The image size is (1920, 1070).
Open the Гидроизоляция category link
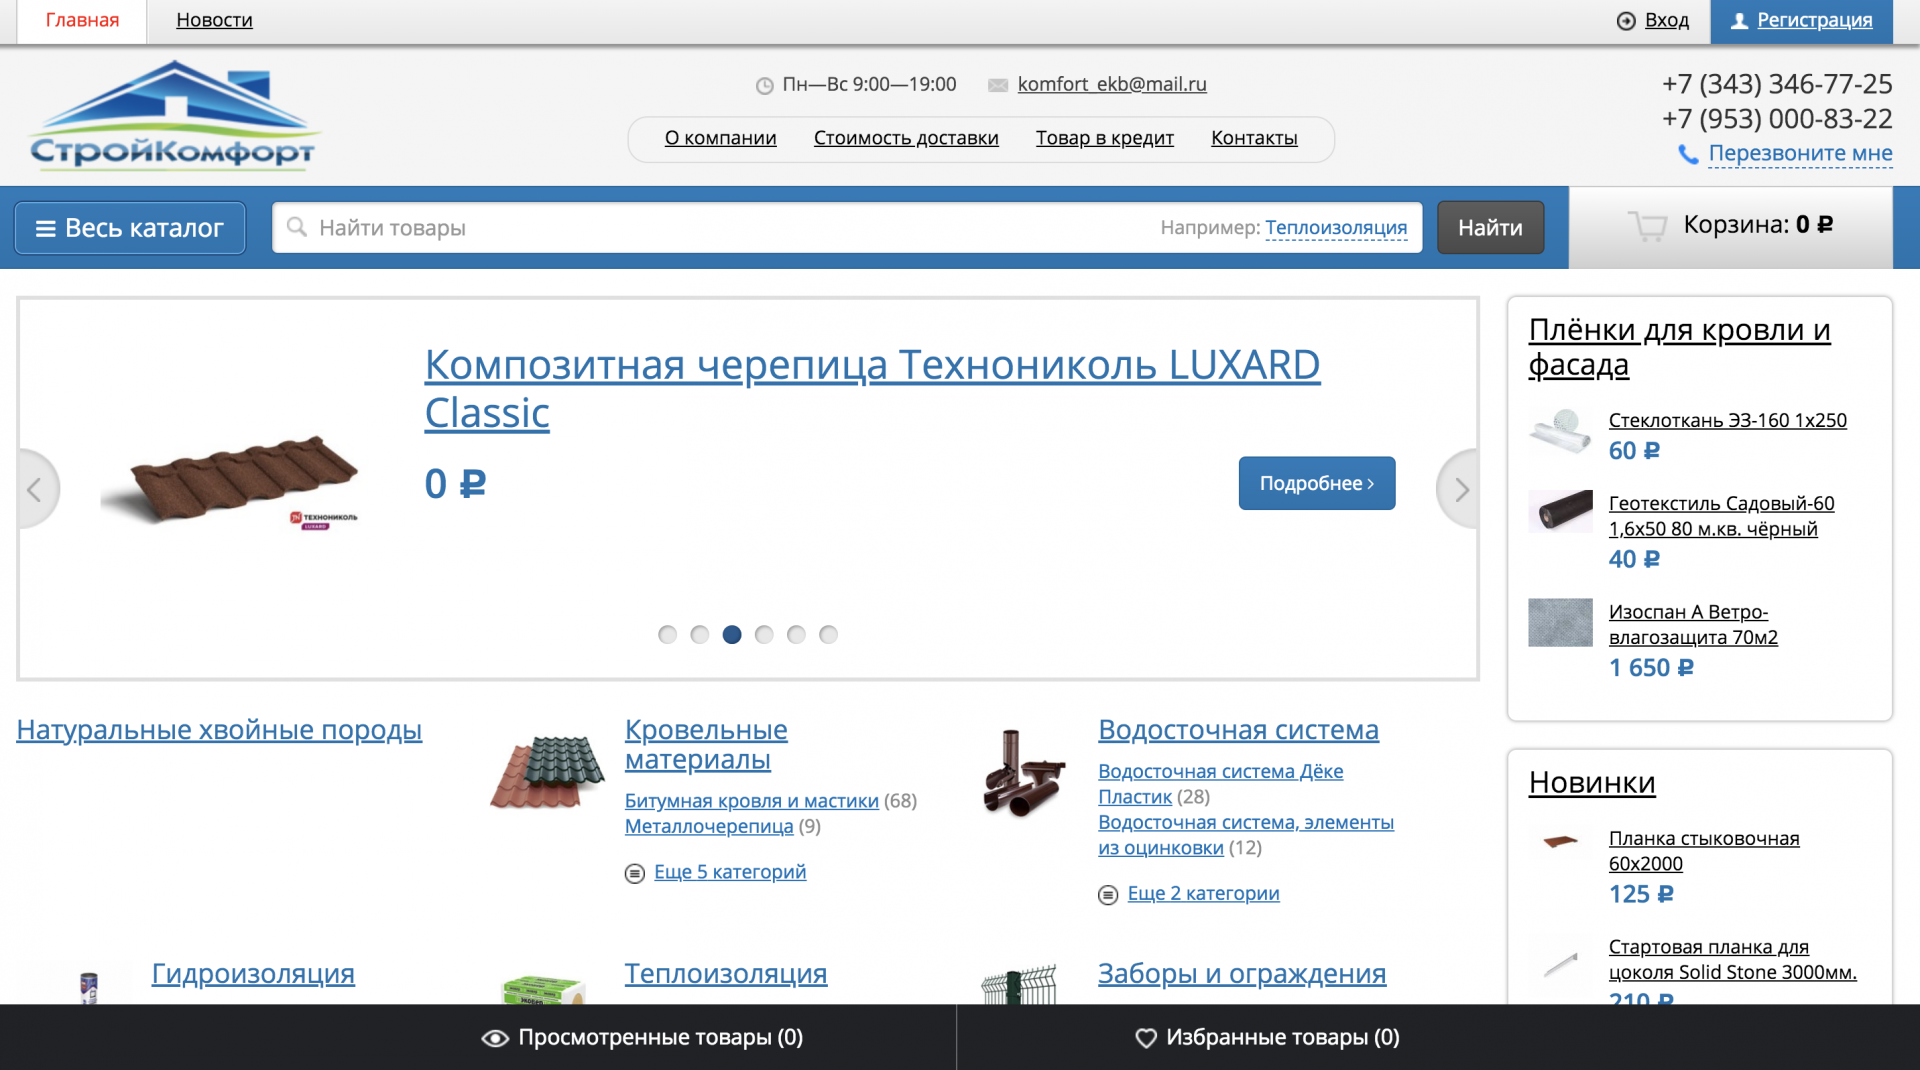[252, 973]
